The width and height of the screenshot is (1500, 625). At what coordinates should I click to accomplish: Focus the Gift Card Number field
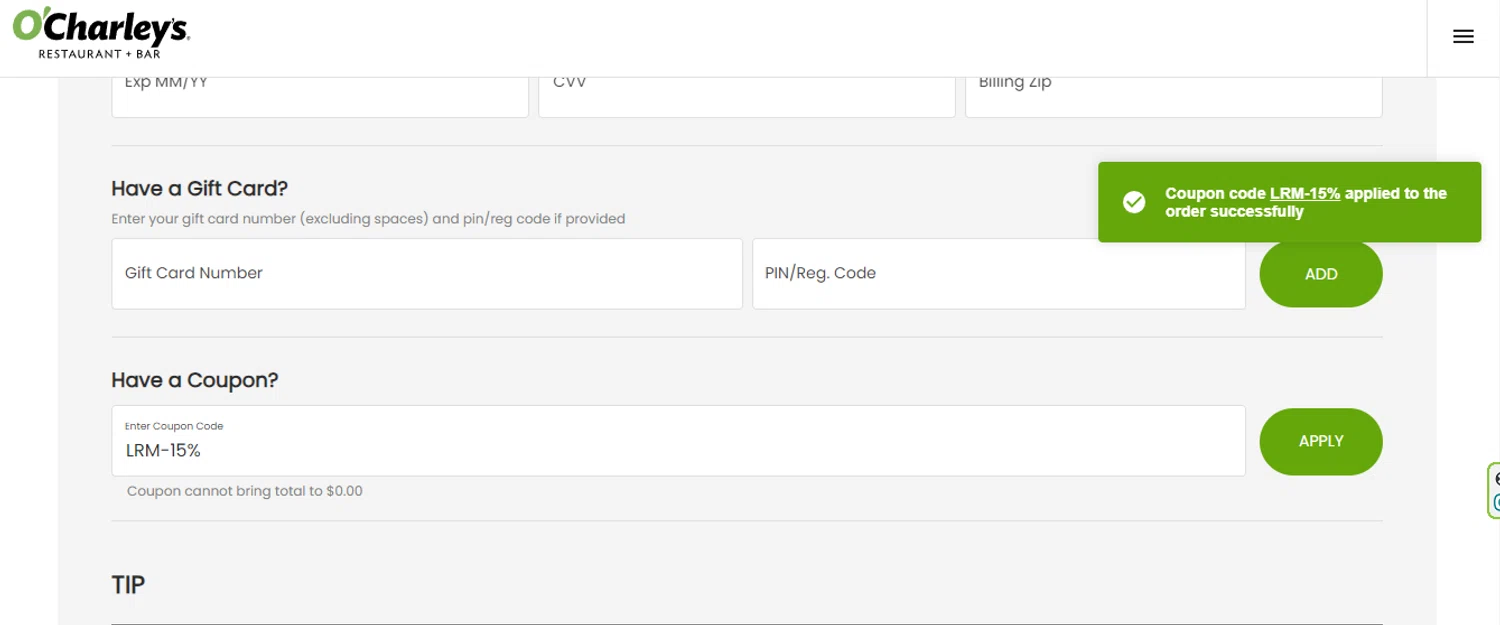(426, 273)
